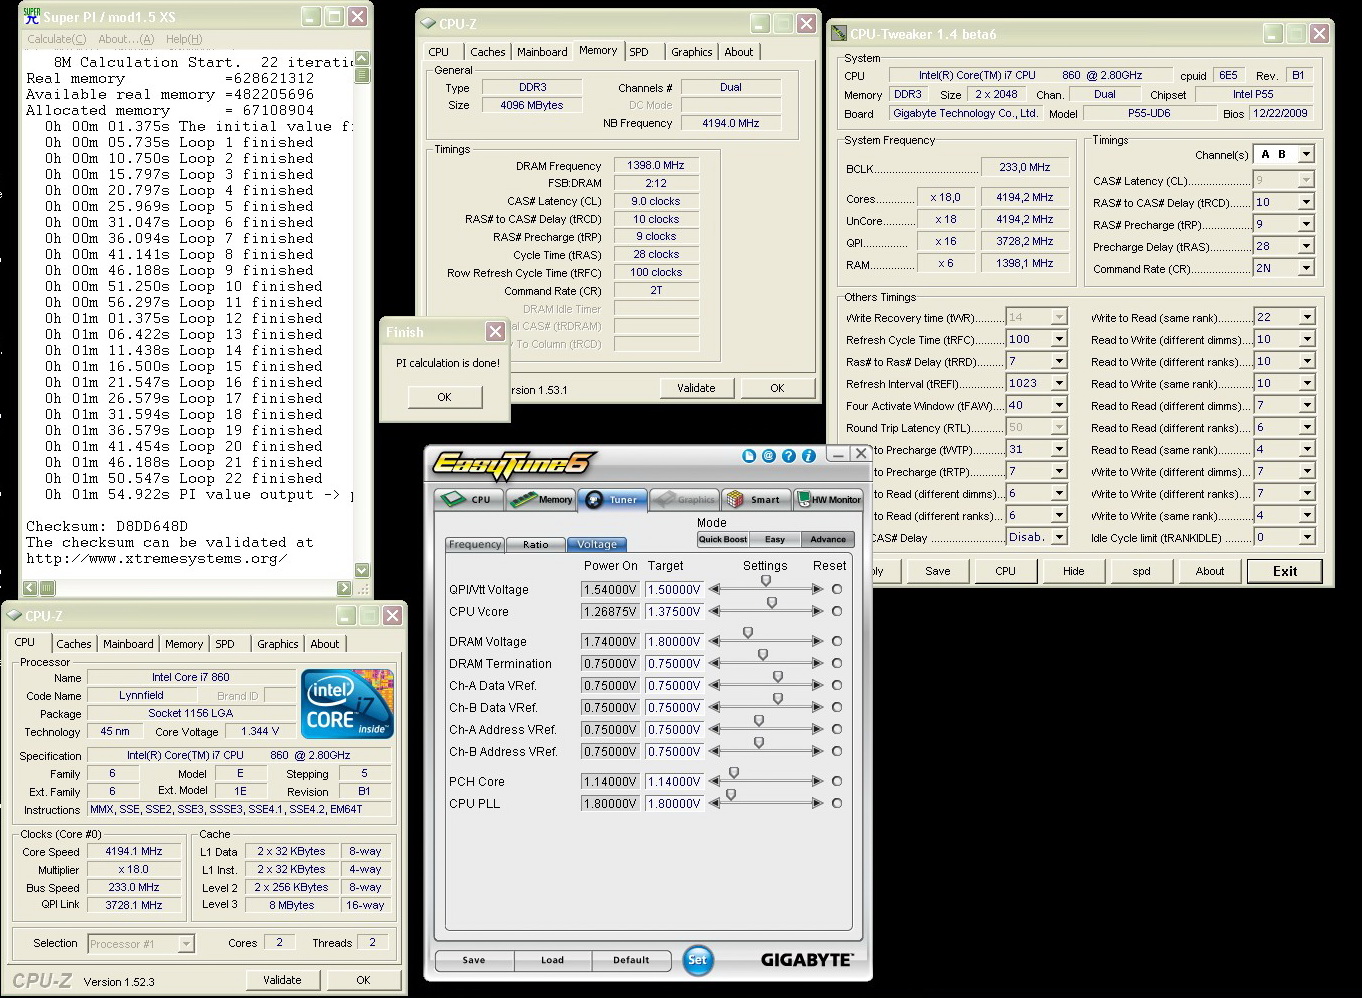The width and height of the screenshot is (1362, 998).
Task: Decrease CPU Vcore with the left arrow
Action: (x=714, y=612)
